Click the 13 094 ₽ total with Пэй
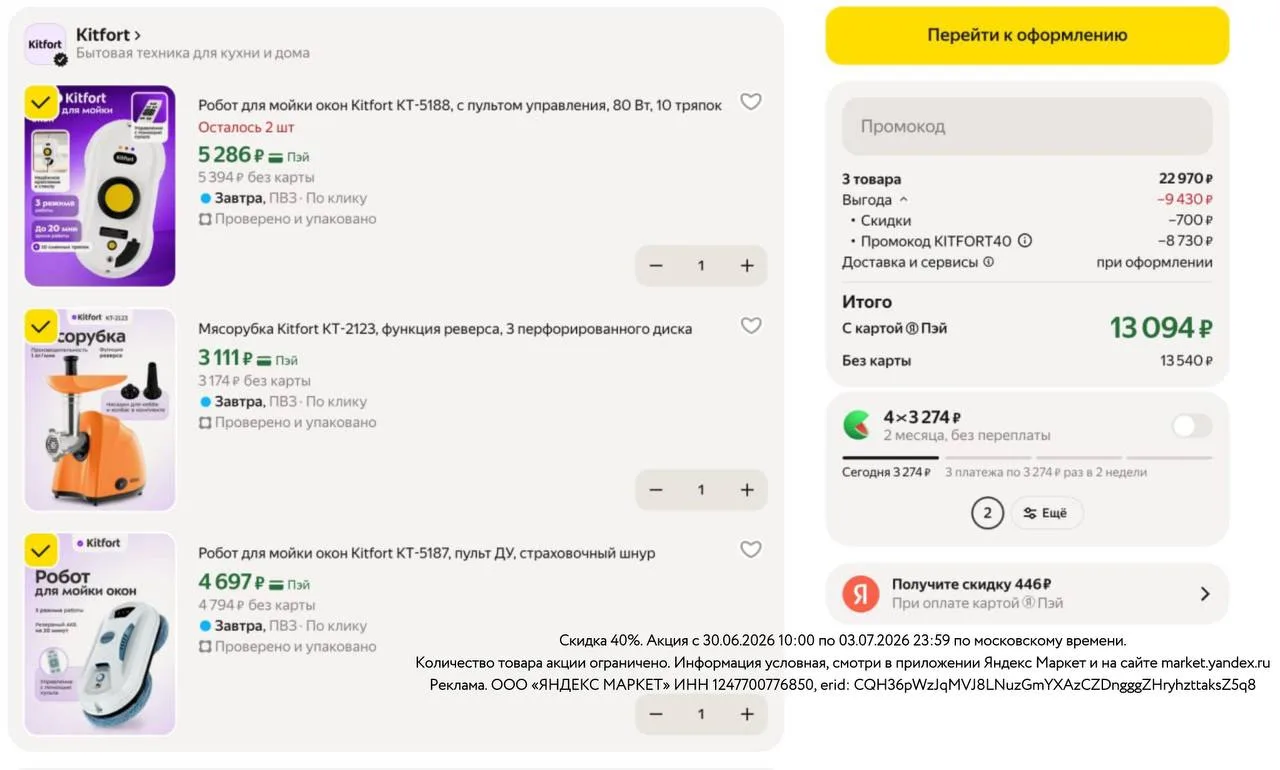Screen dimensions: 1280x770 click(x=1161, y=328)
